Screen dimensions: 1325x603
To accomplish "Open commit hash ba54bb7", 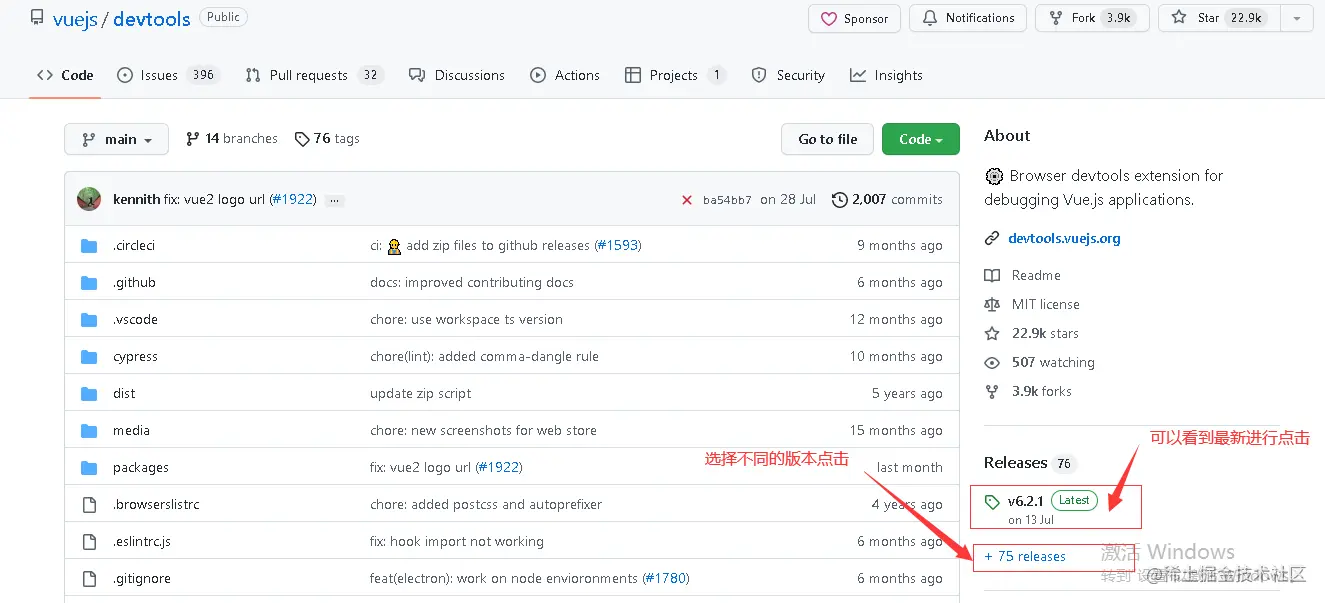I will [727, 200].
